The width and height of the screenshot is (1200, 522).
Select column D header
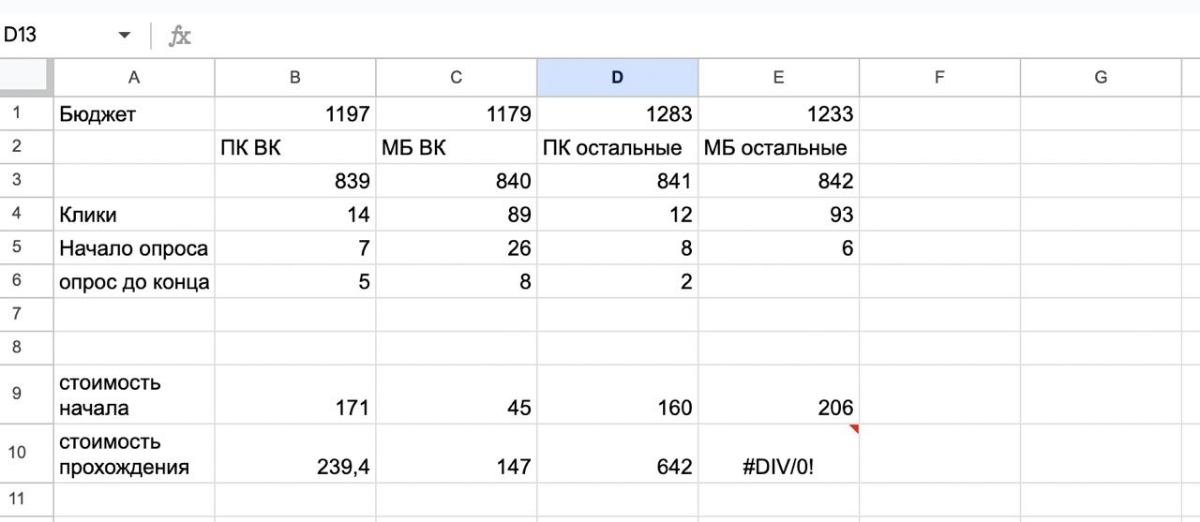click(x=617, y=77)
